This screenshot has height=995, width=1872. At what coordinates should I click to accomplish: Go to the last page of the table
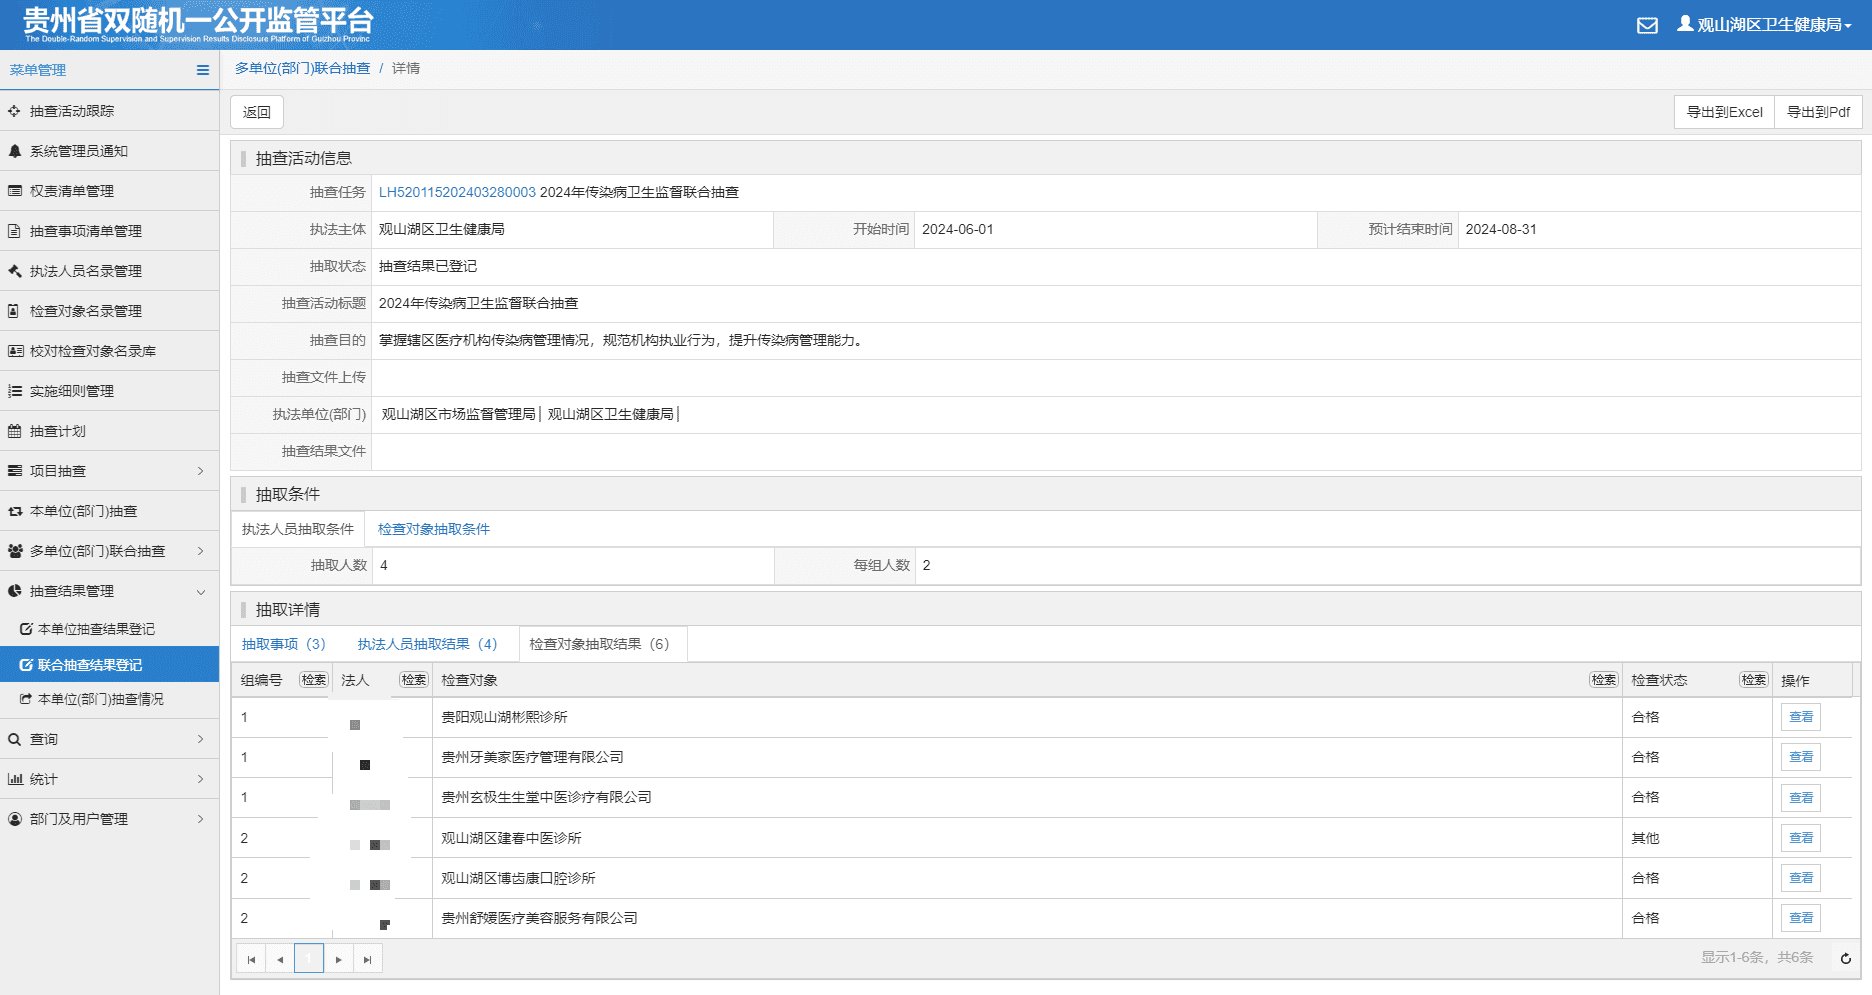[367, 959]
